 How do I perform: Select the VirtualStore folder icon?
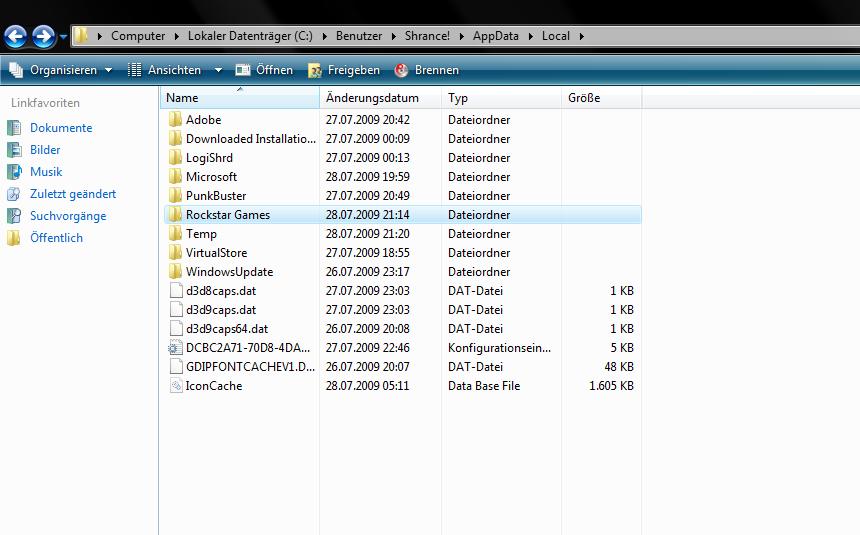[176, 253]
